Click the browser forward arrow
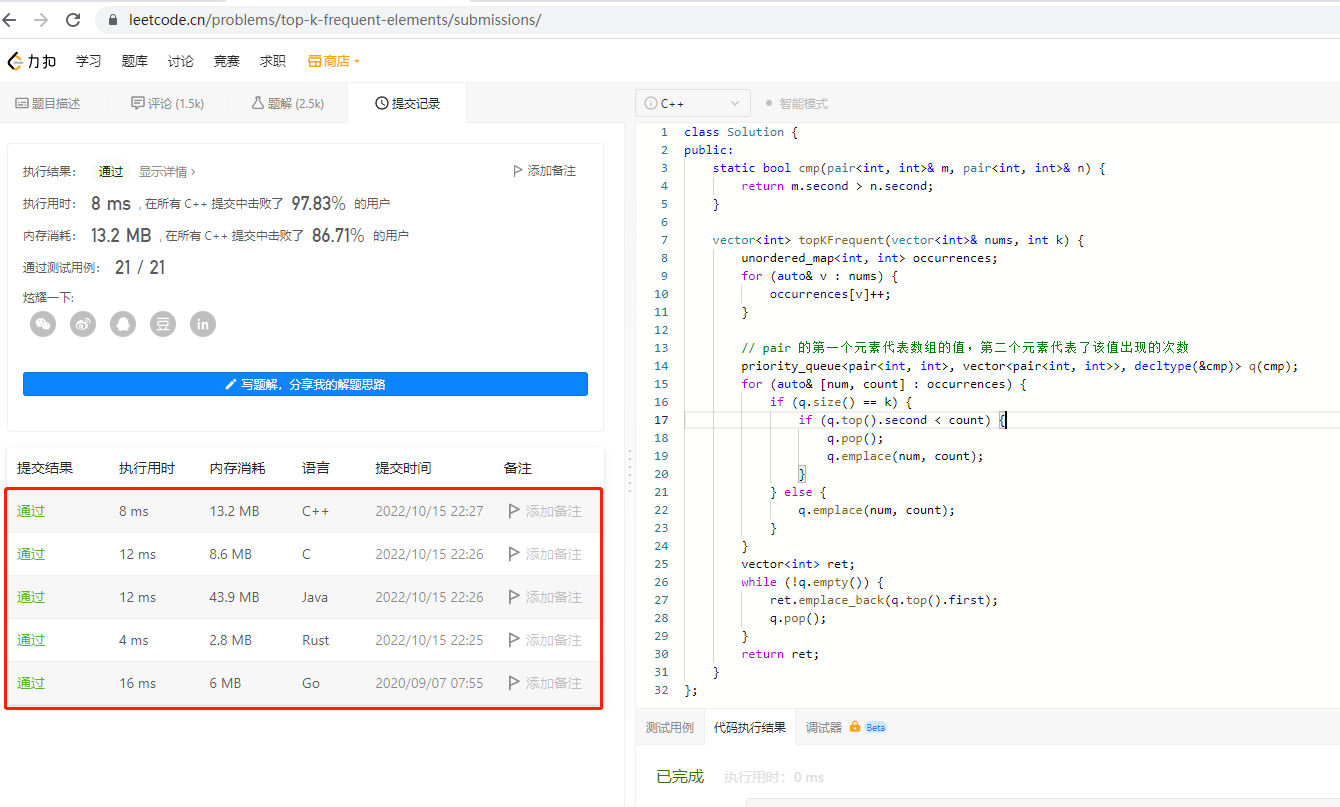This screenshot has width=1340, height=807. tap(41, 19)
